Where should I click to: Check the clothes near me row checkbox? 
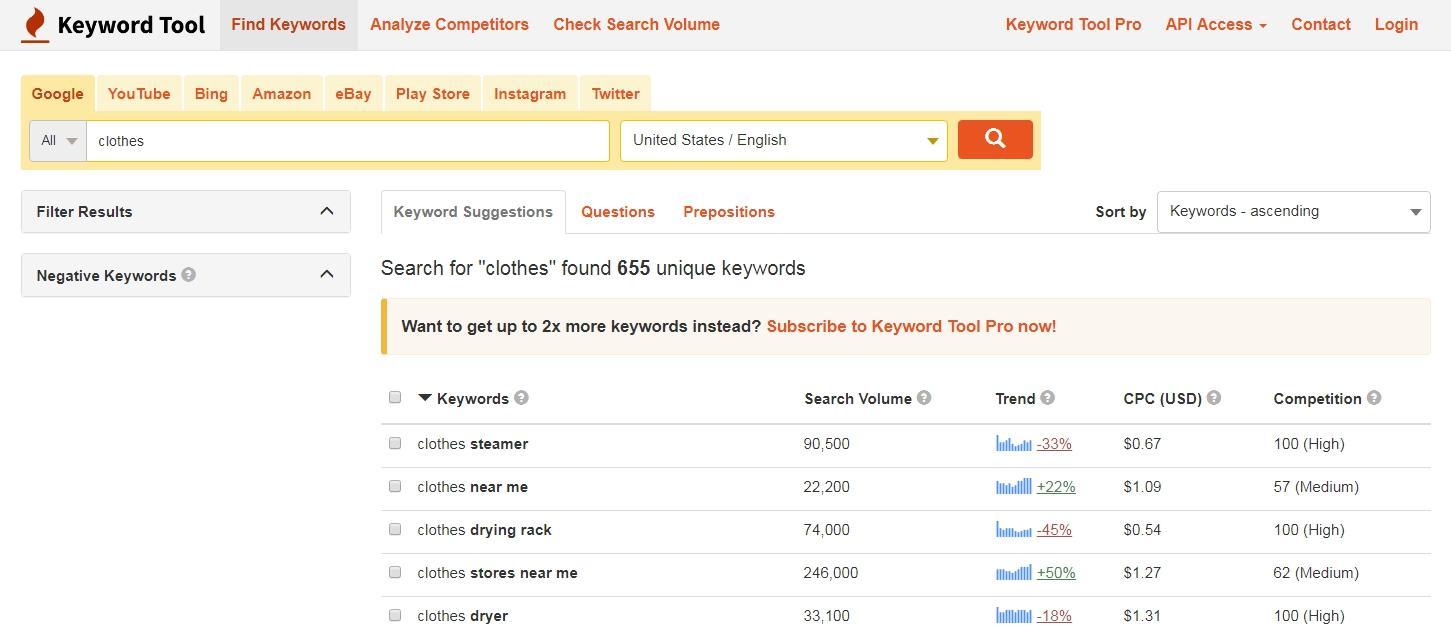click(x=395, y=486)
